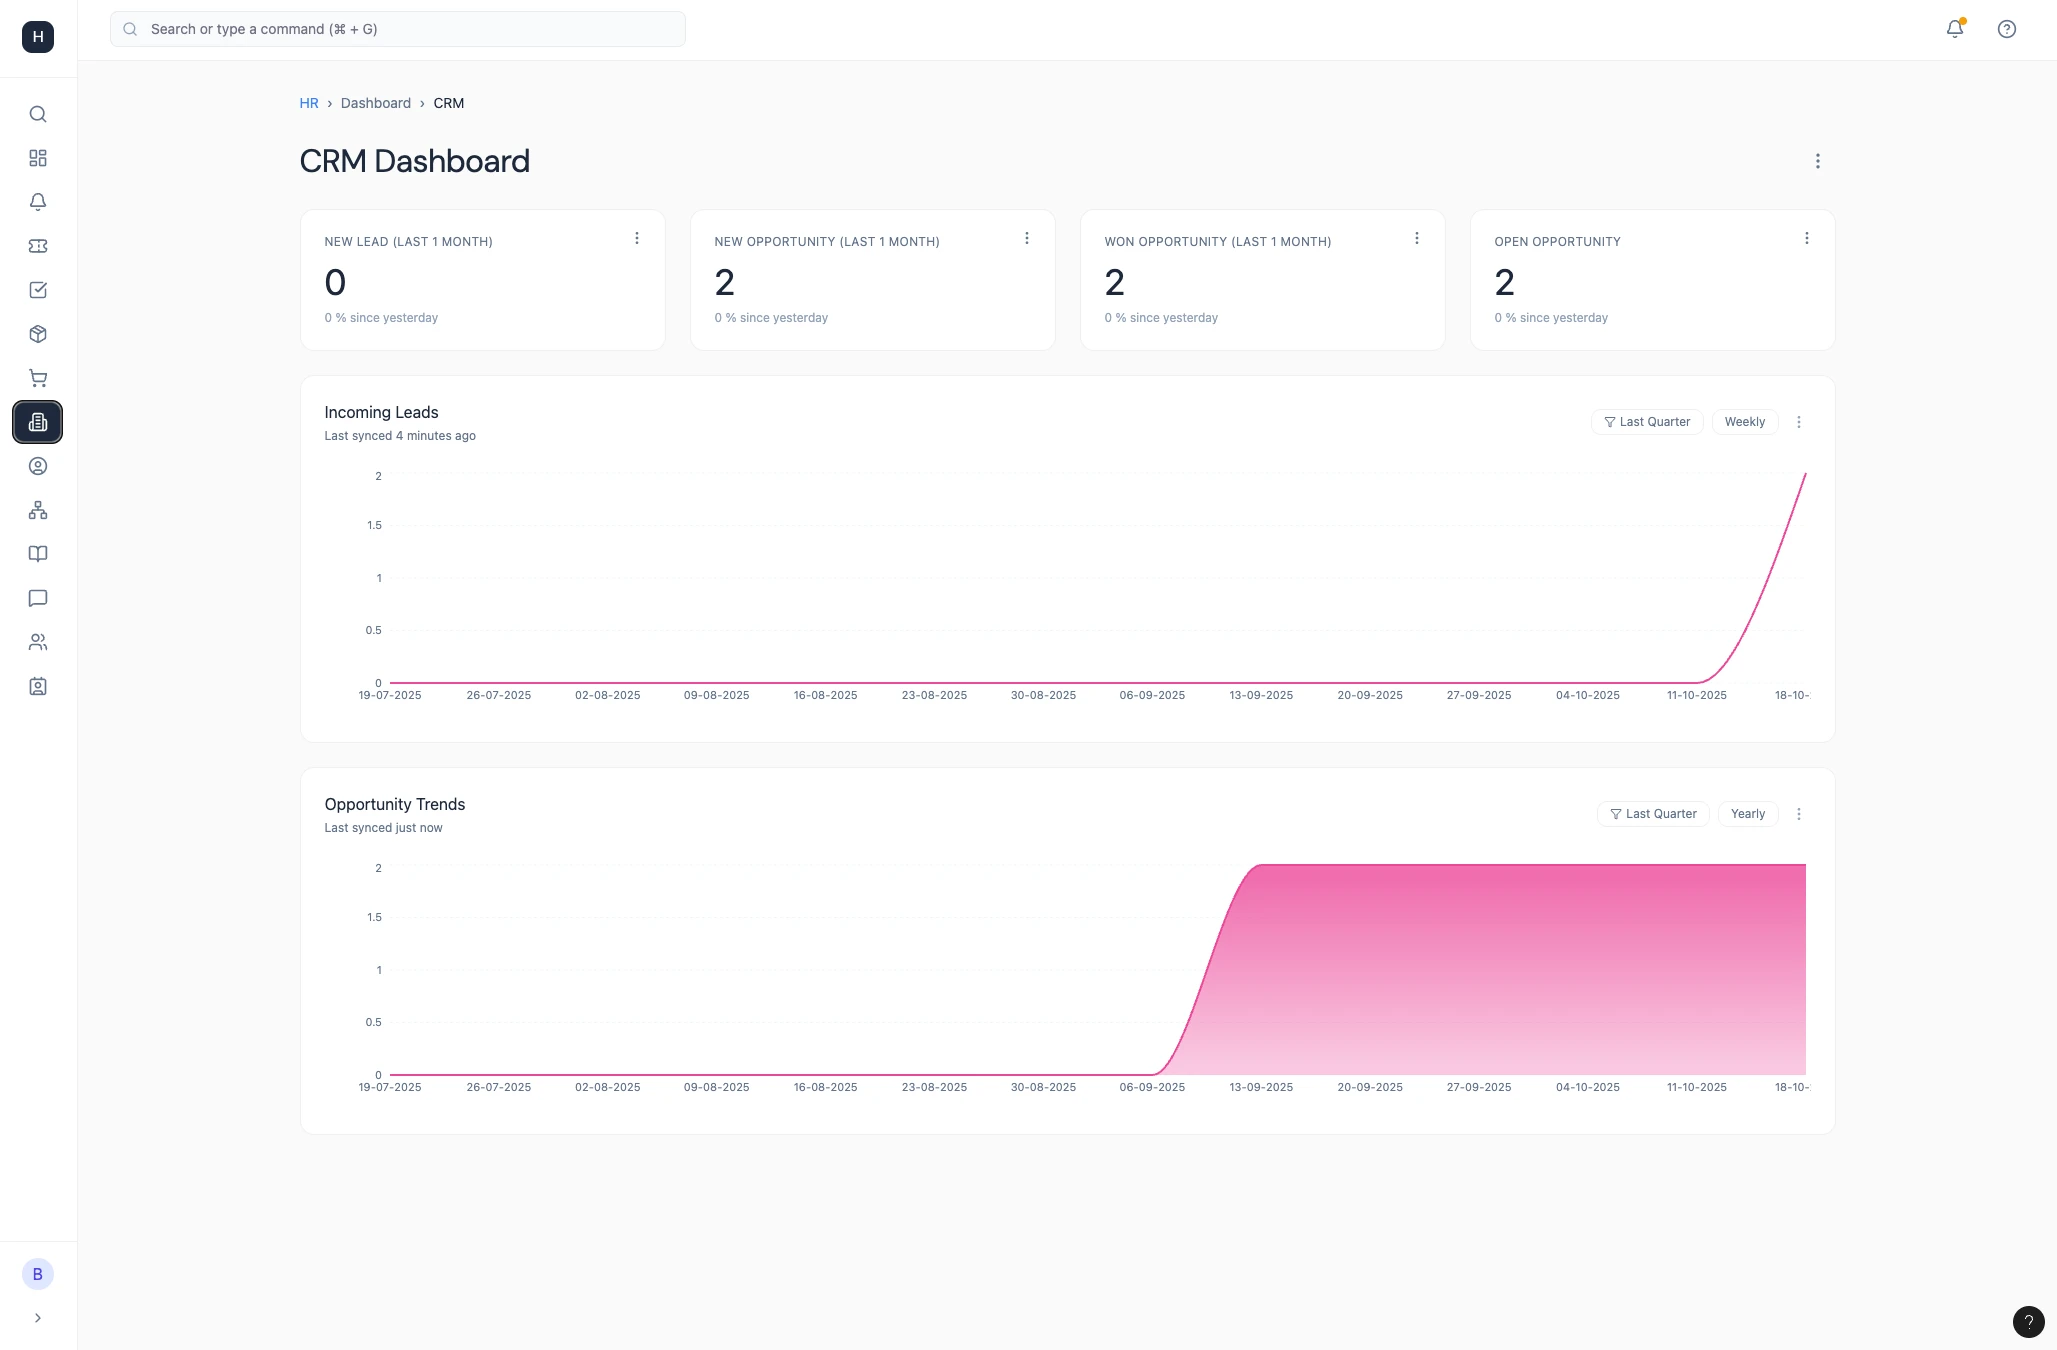2057x1350 pixels.
Task: Open the chat bubble icon in sidebar
Action: (38, 598)
